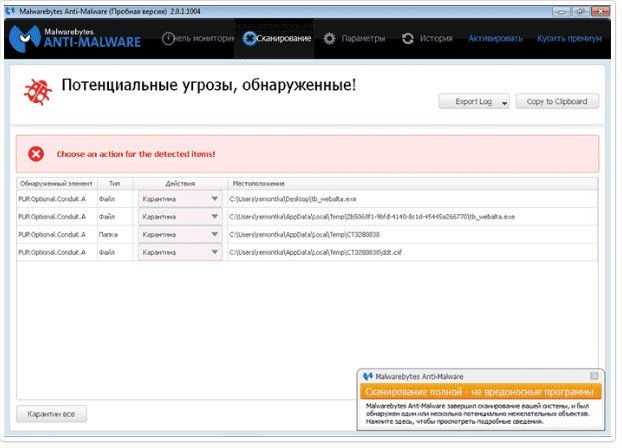This screenshot has width=622, height=448.
Task: Click the red X alert icon
Action: [36, 154]
